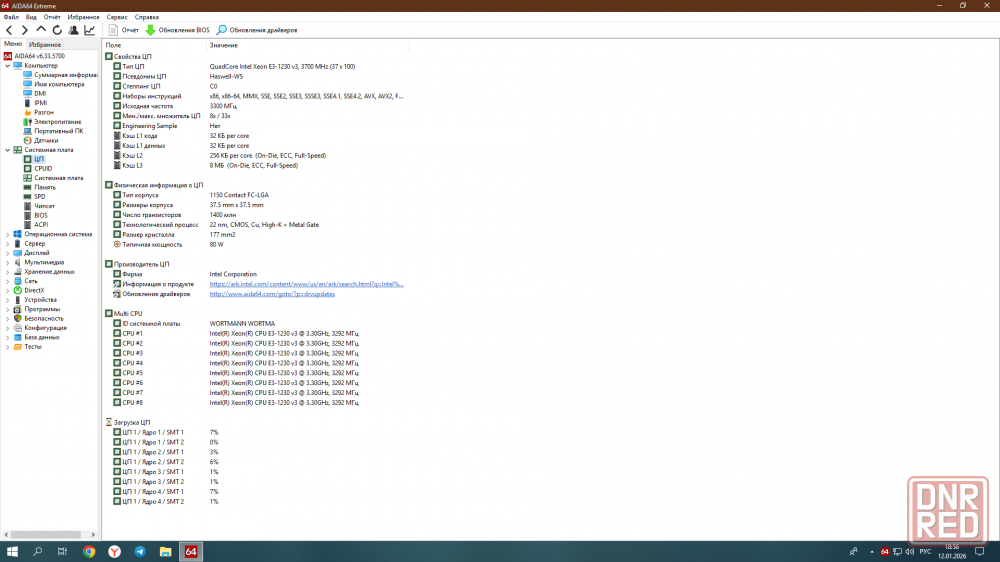
Task: Click the Значение column header
Action: 224,45
